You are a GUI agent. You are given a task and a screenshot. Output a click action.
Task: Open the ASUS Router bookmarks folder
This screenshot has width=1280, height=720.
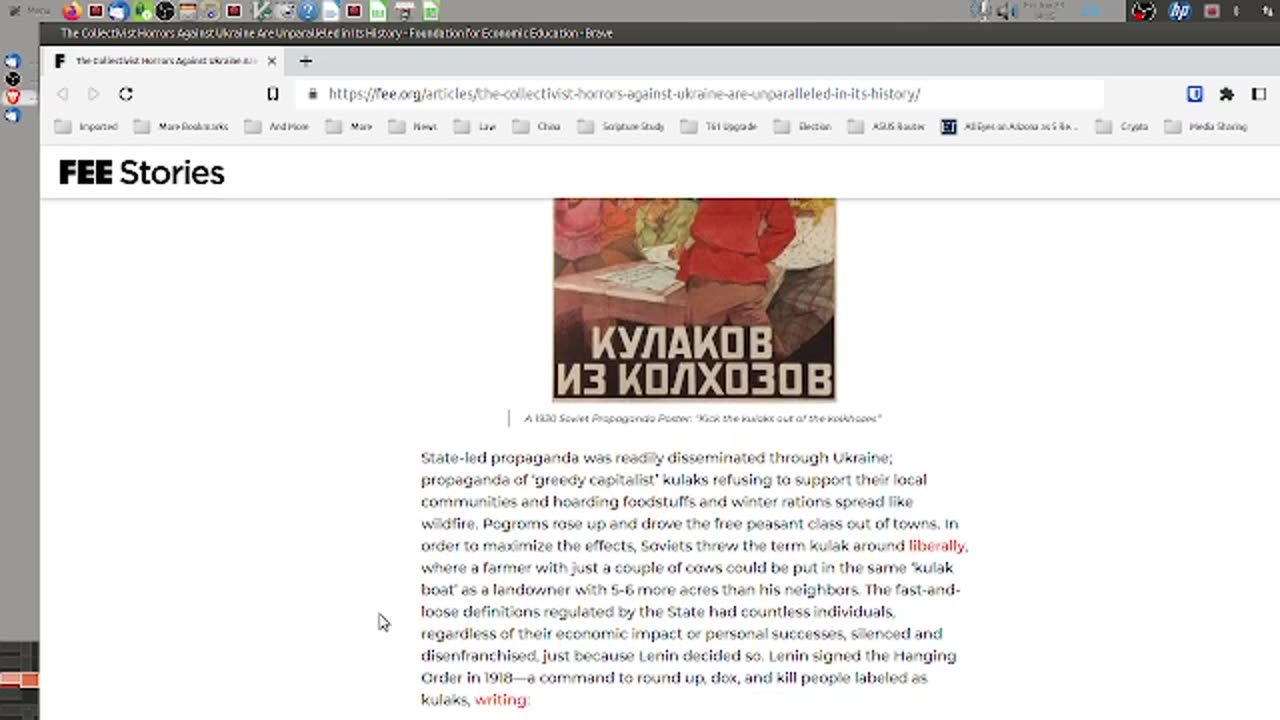tap(887, 127)
